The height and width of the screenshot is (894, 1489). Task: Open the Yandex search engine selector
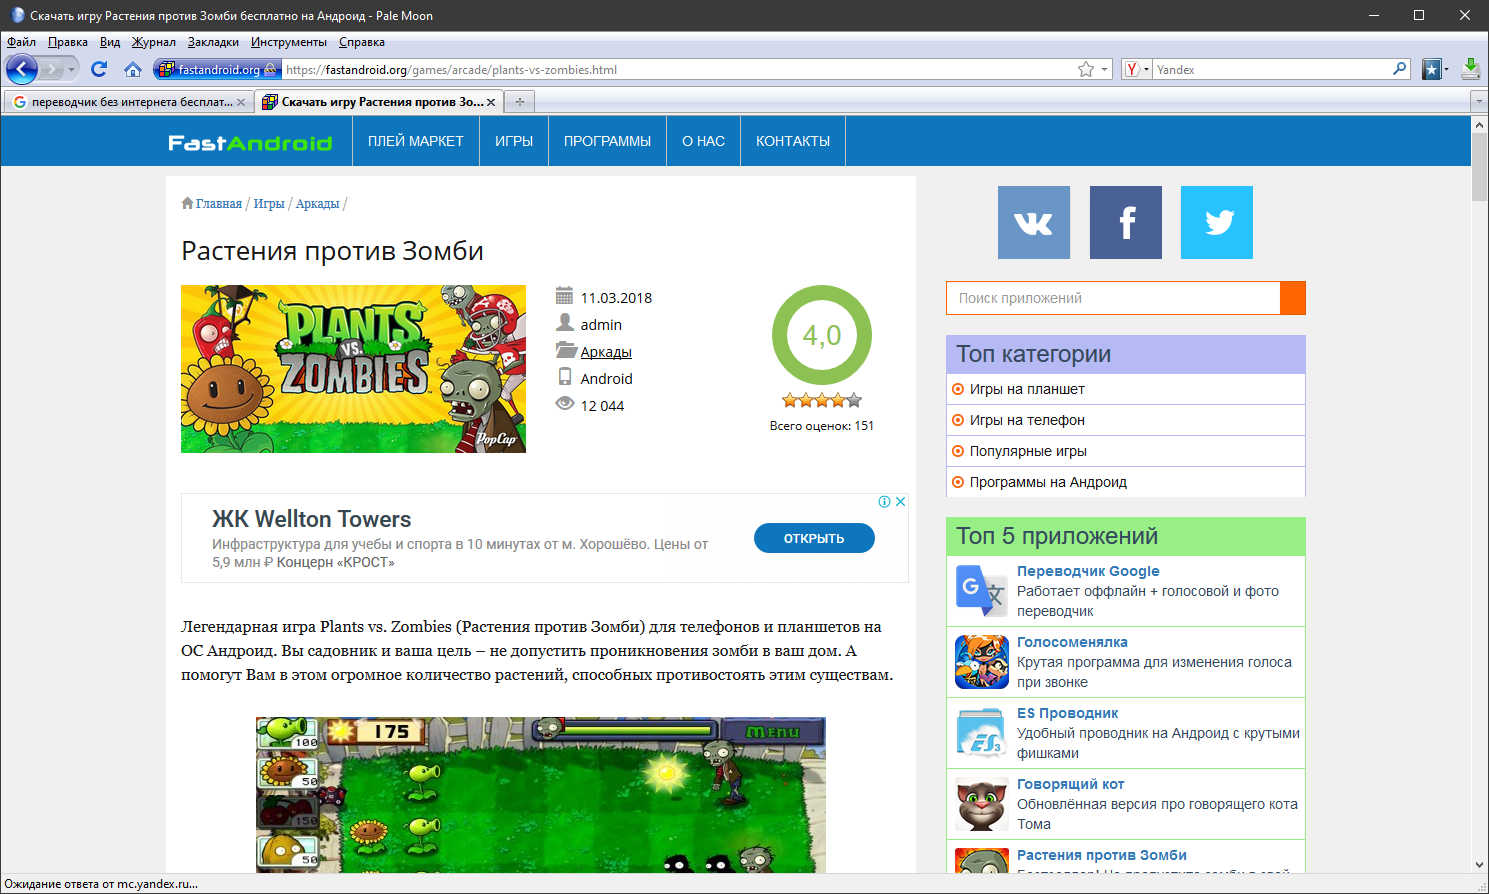pyautogui.click(x=1137, y=69)
